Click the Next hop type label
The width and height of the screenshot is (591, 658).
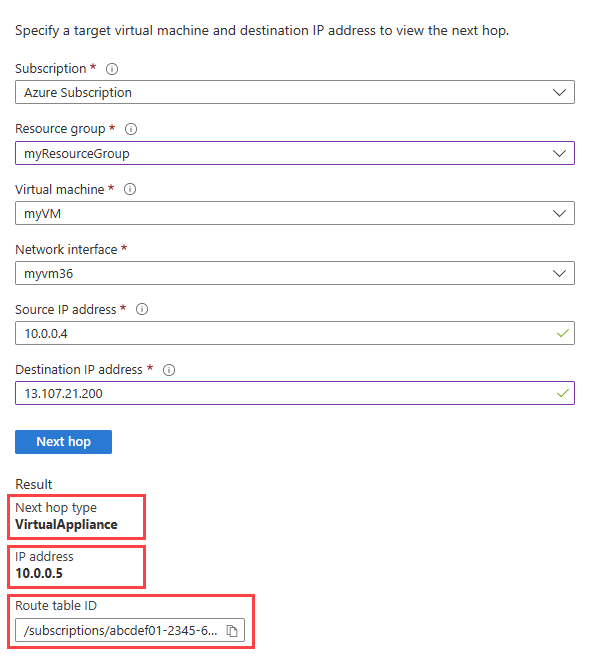(x=56, y=508)
